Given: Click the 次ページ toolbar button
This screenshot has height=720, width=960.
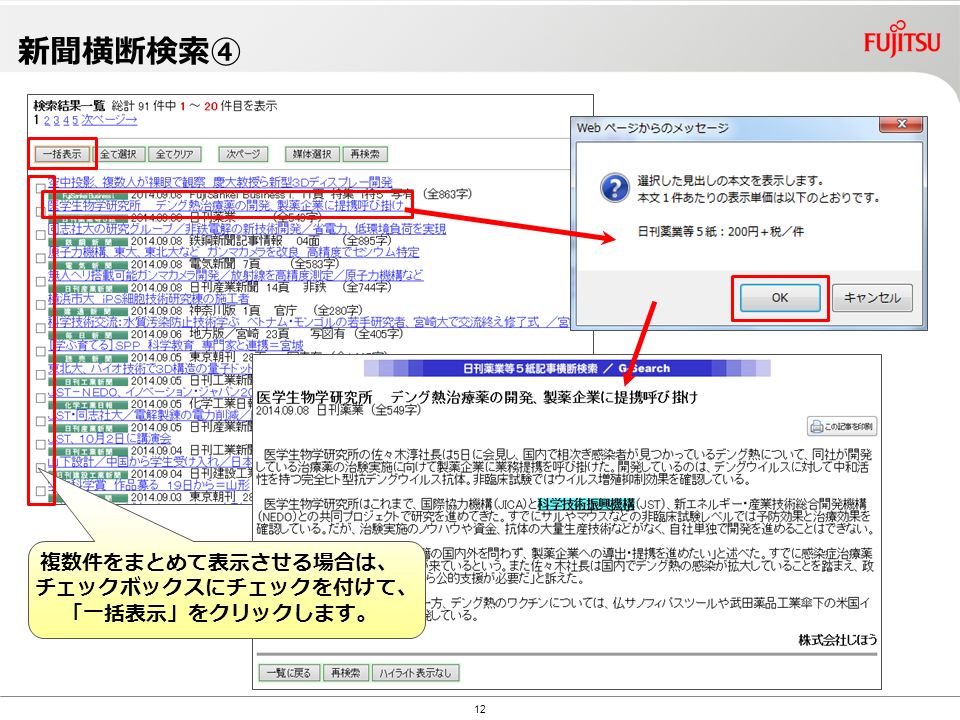Looking at the screenshot, I should coord(243,154).
